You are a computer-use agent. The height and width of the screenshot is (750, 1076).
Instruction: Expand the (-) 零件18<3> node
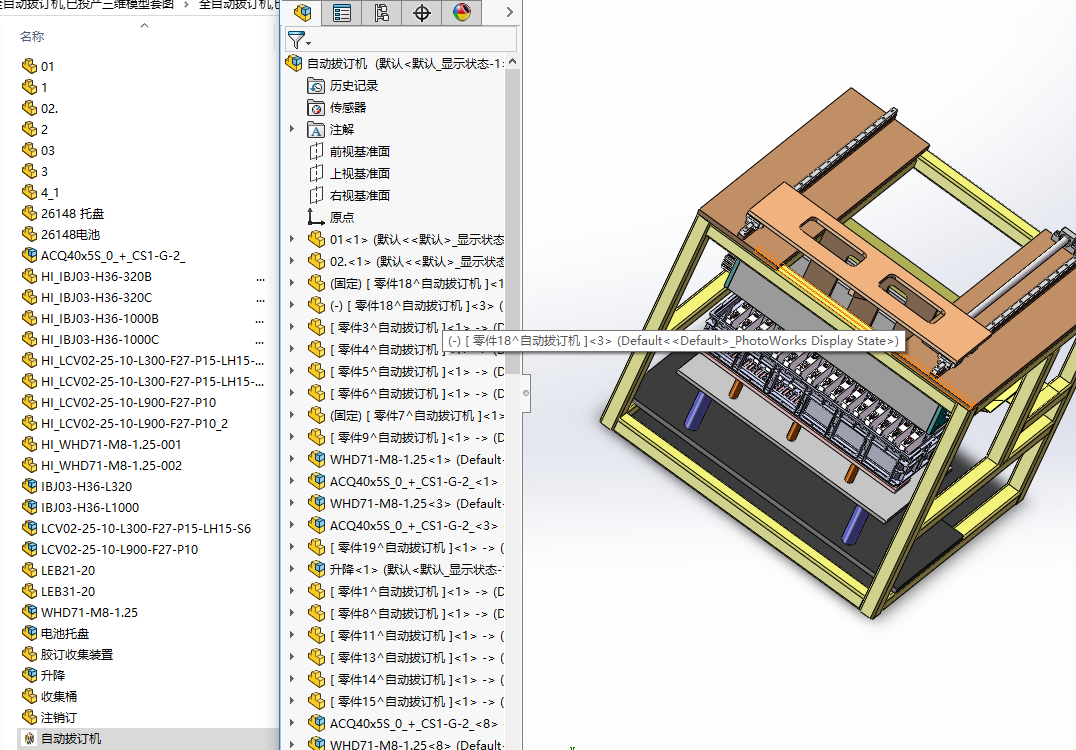coord(292,305)
